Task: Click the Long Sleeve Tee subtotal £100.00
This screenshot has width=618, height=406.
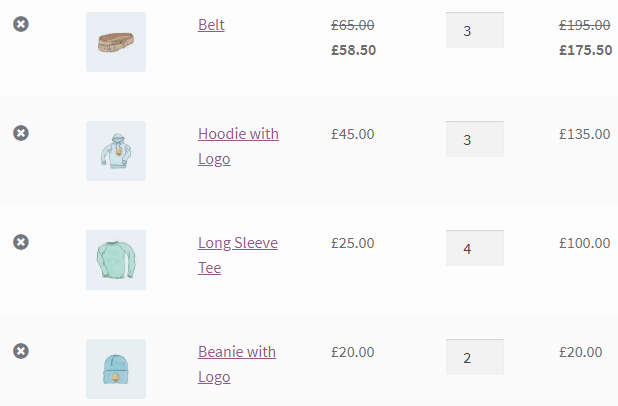Action: (x=584, y=243)
